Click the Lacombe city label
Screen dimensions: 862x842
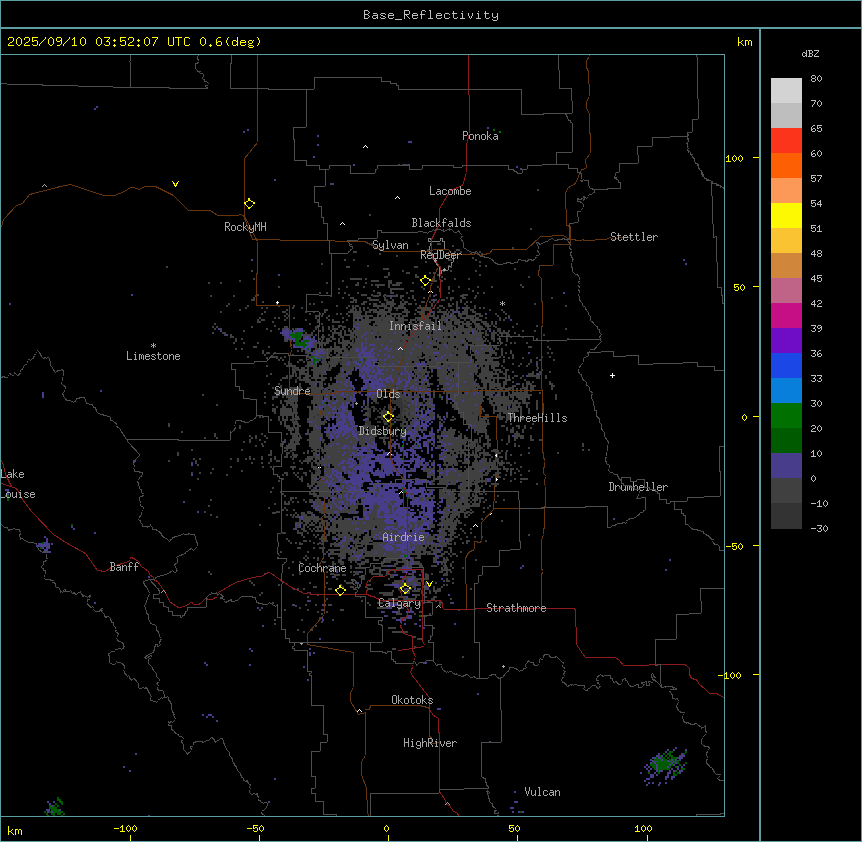[x=450, y=191]
